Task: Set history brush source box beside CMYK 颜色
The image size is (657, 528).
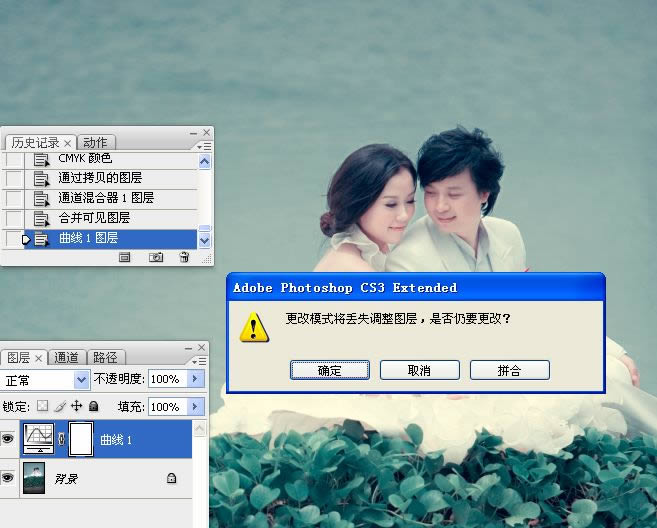Action: pyautogui.click(x=13, y=159)
